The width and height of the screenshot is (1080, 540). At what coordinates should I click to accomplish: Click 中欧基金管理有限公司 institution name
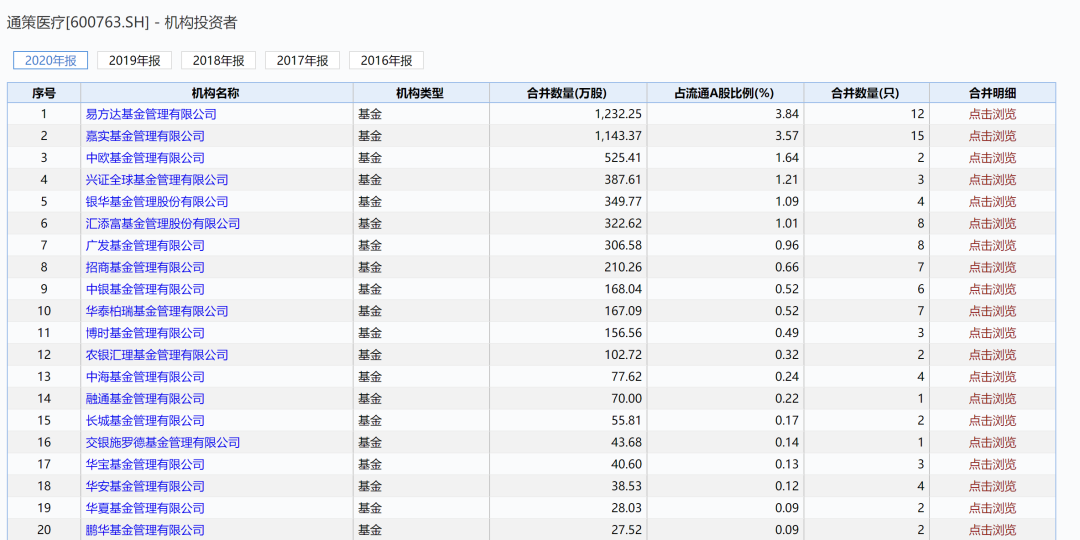tap(145, 158)
